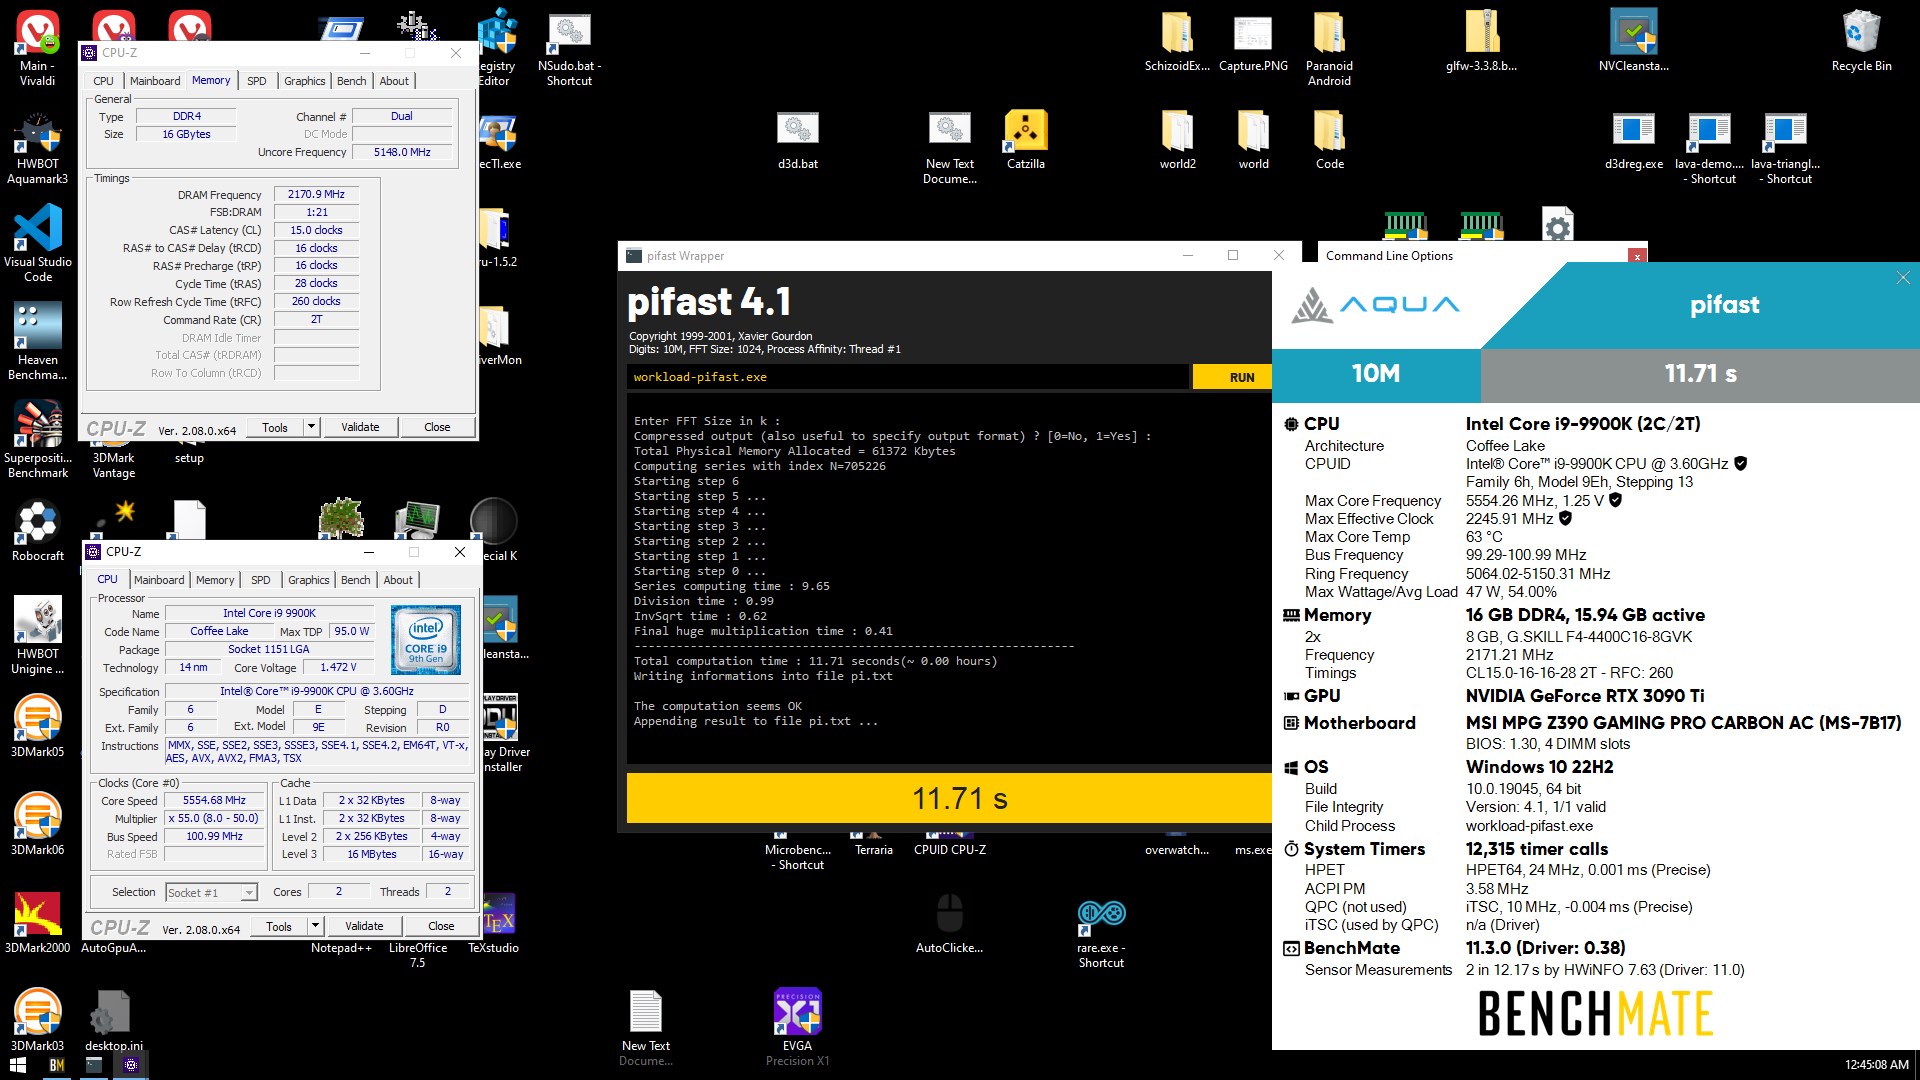Open Main - Vivaldi desktop shortcut
1920x1080 pixels.
click(38, 48)
